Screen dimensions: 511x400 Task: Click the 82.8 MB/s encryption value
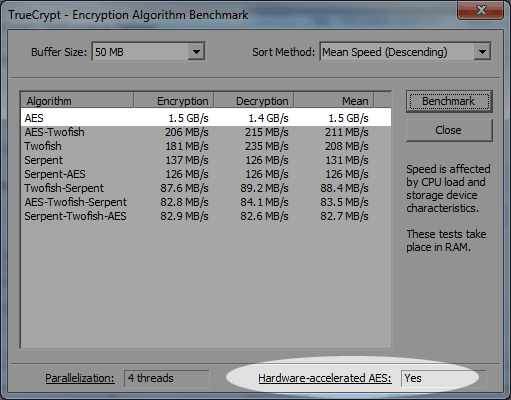click(184, 202)
